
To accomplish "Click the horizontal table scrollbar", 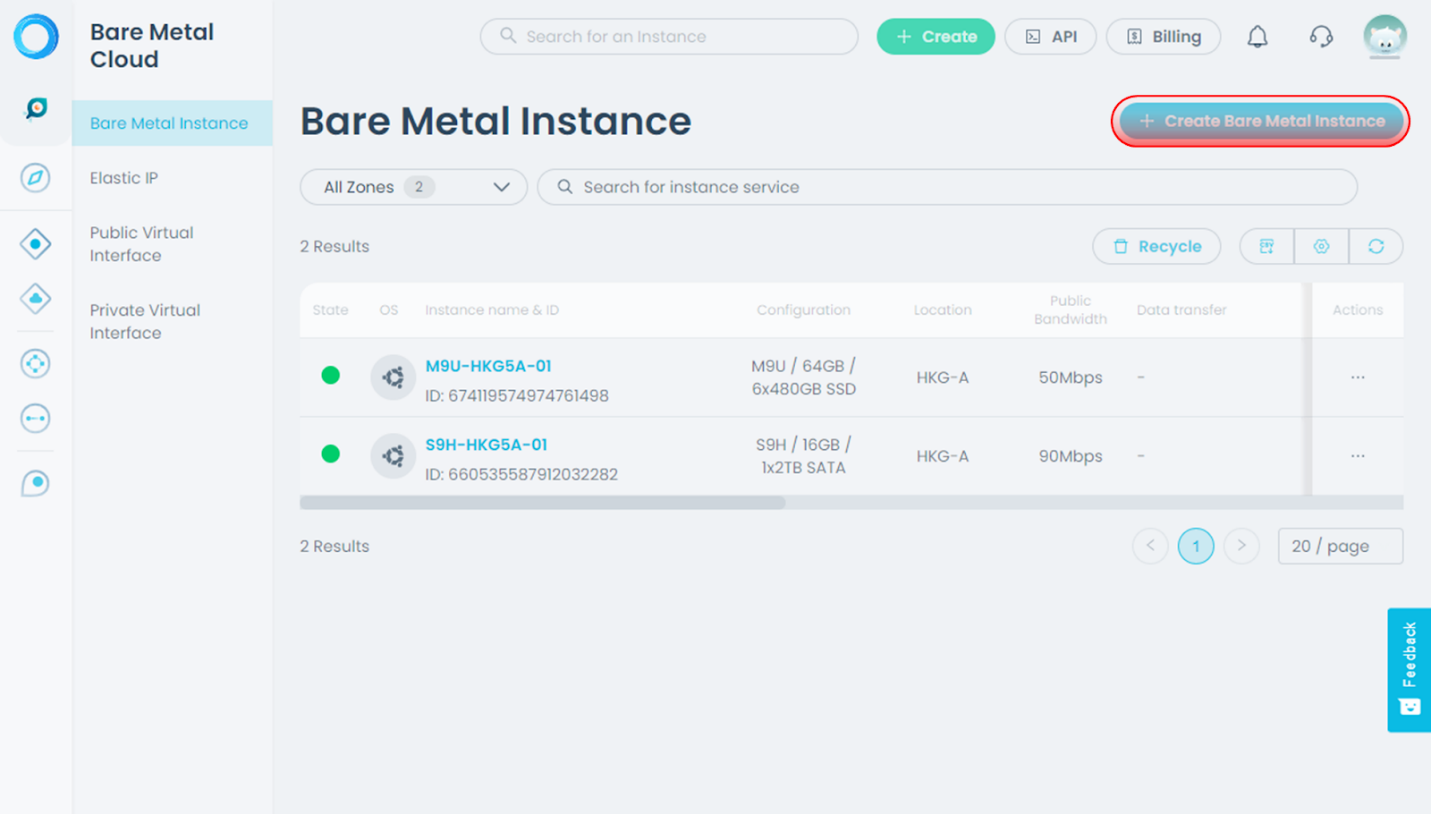I will click(542, 502).
